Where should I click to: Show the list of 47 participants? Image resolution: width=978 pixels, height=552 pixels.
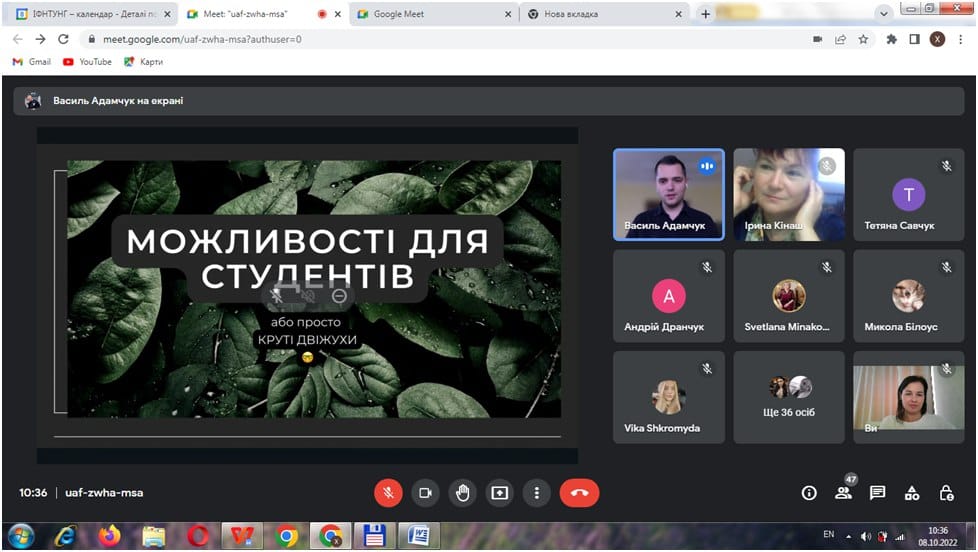tap(843, 493)
